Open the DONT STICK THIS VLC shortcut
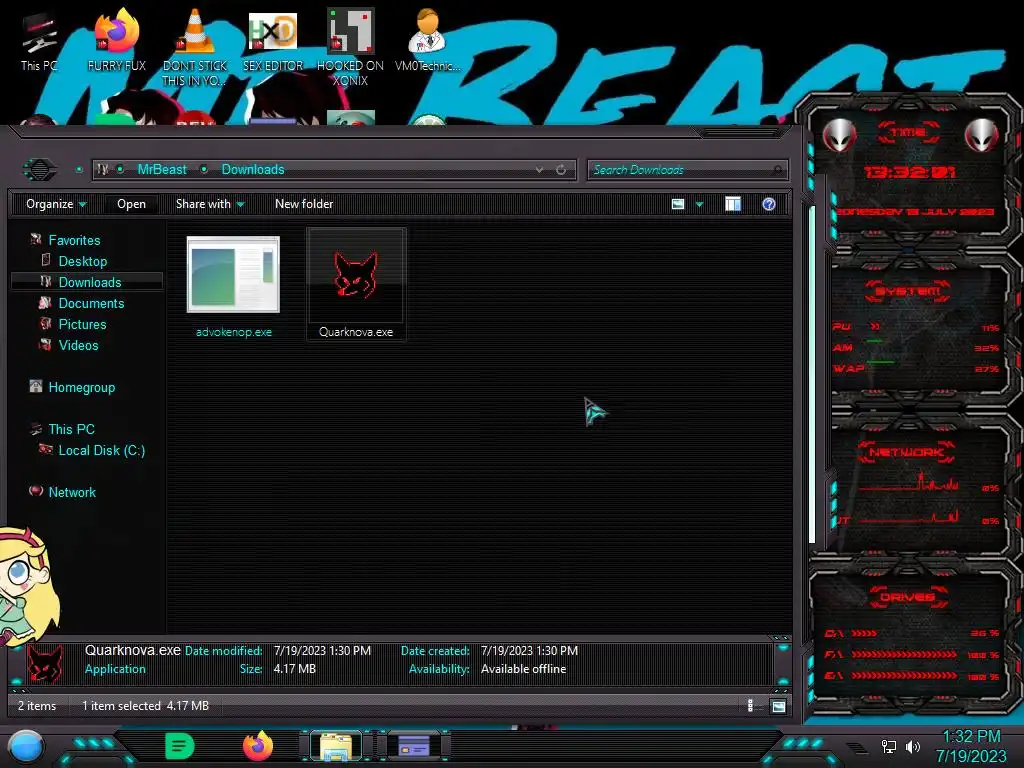The height and width of the screenshot is (768, 1024). pos(195,47)
